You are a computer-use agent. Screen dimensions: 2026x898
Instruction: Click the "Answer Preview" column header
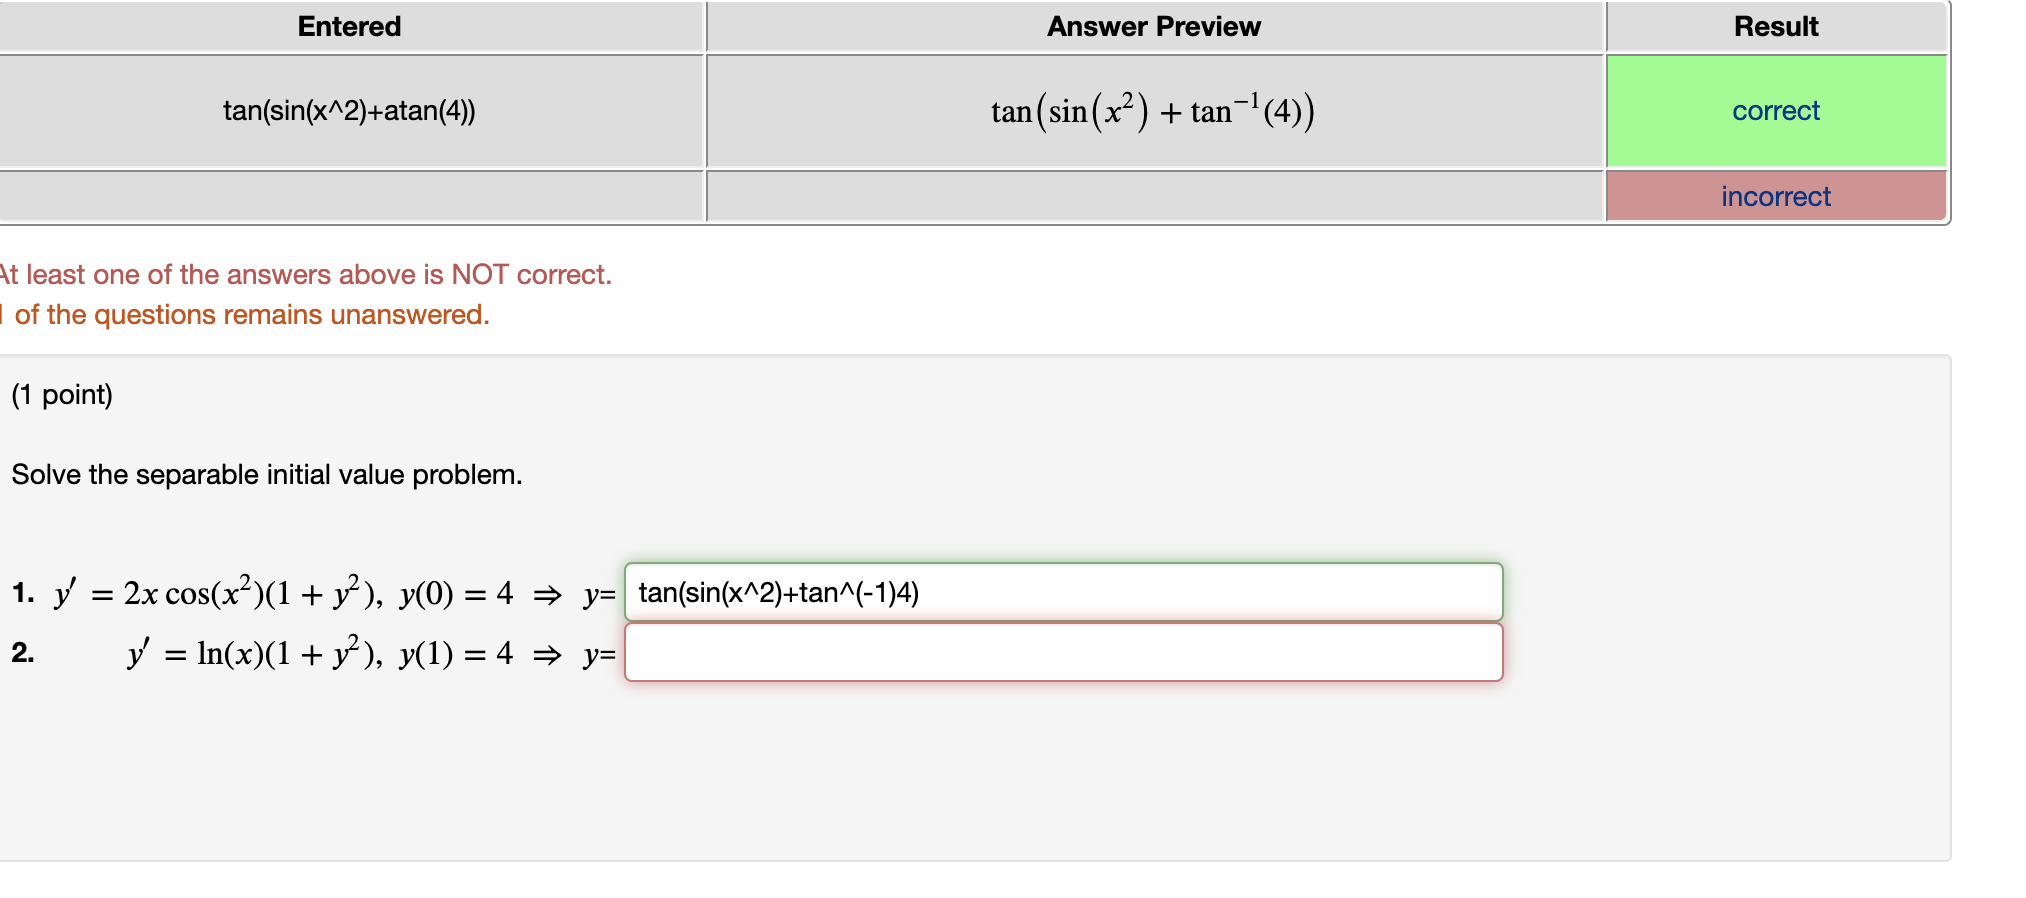coord(1154,26)
